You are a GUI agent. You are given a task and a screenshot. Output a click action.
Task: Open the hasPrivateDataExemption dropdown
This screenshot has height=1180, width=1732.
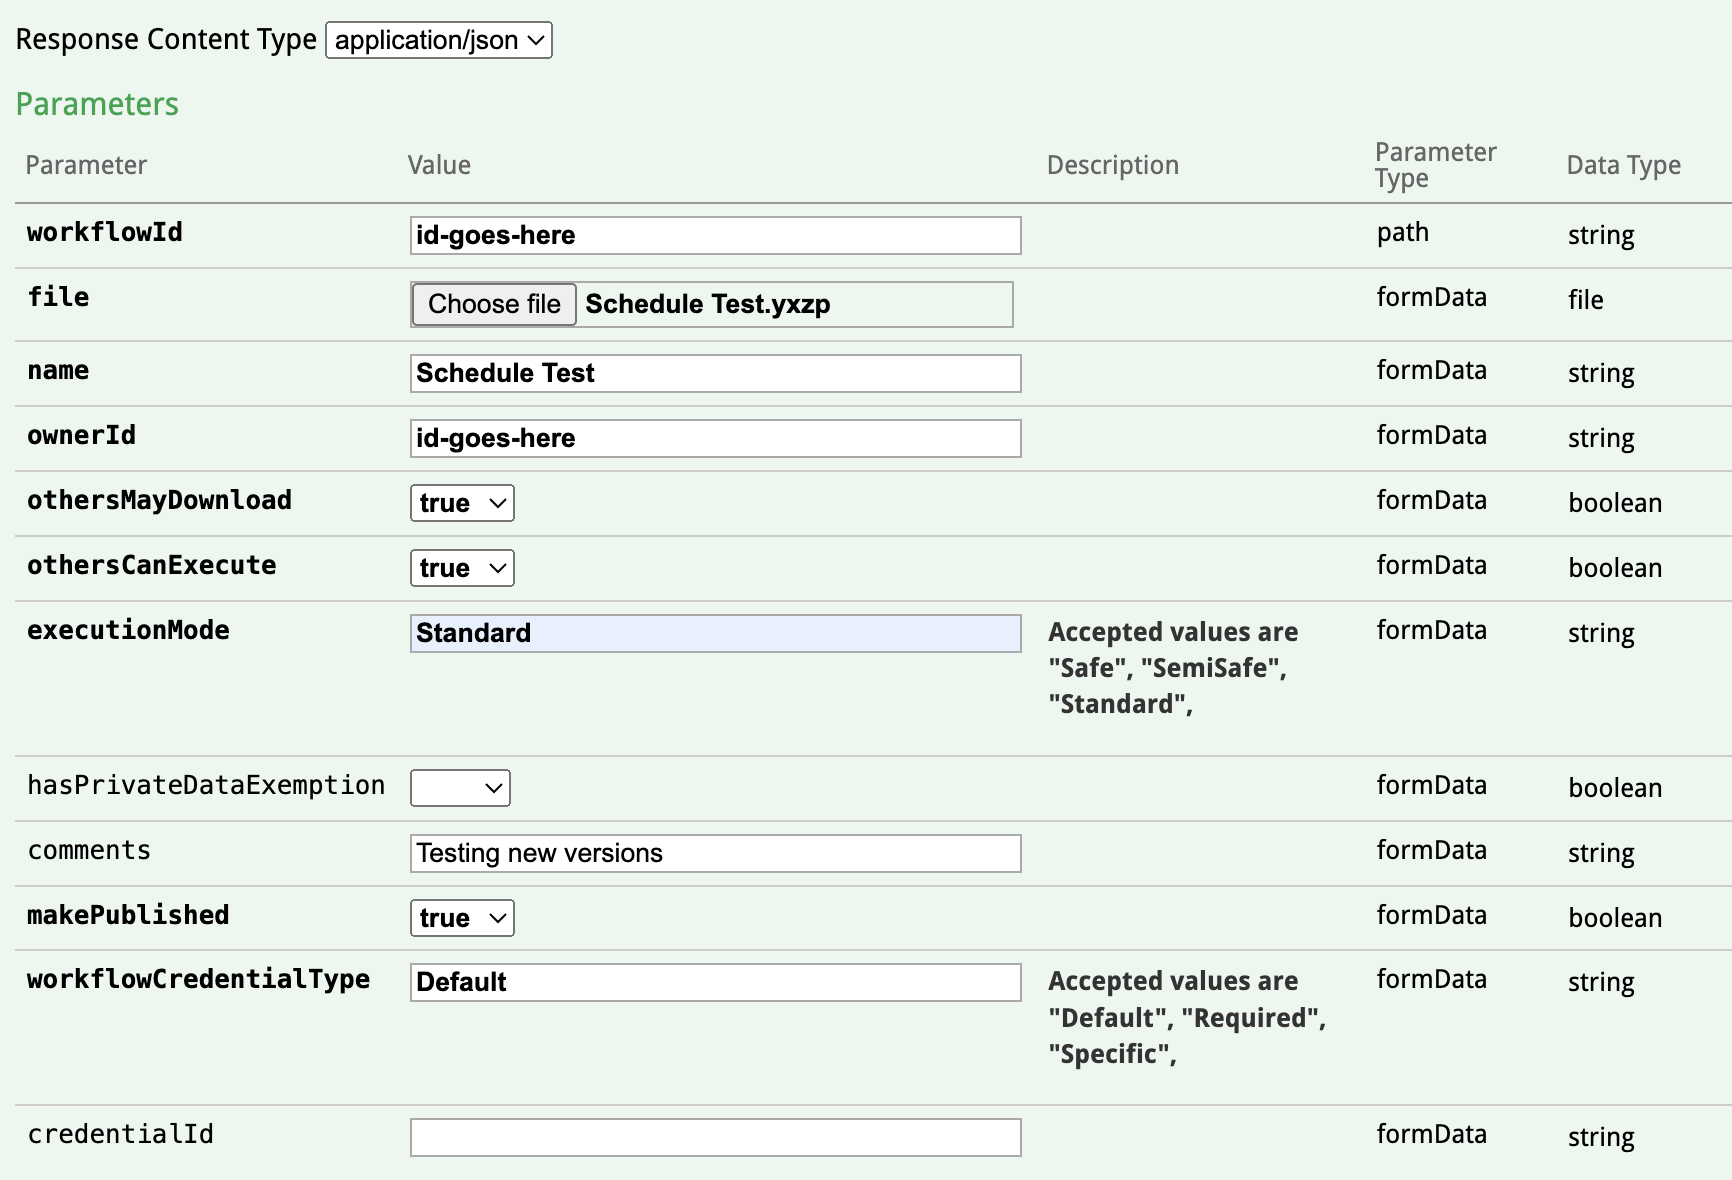pos(459,787)
